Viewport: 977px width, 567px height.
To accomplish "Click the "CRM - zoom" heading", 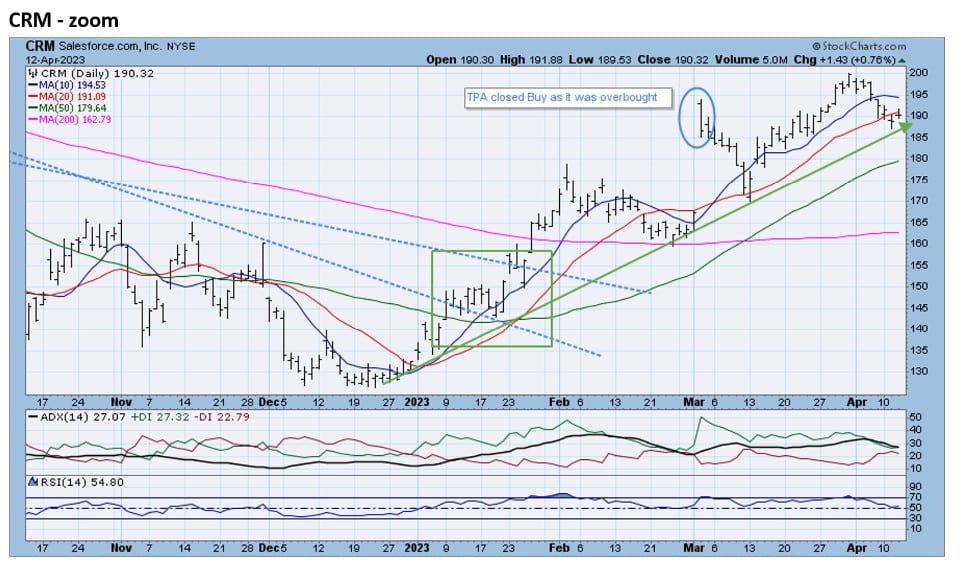I will tap(64, 20).
